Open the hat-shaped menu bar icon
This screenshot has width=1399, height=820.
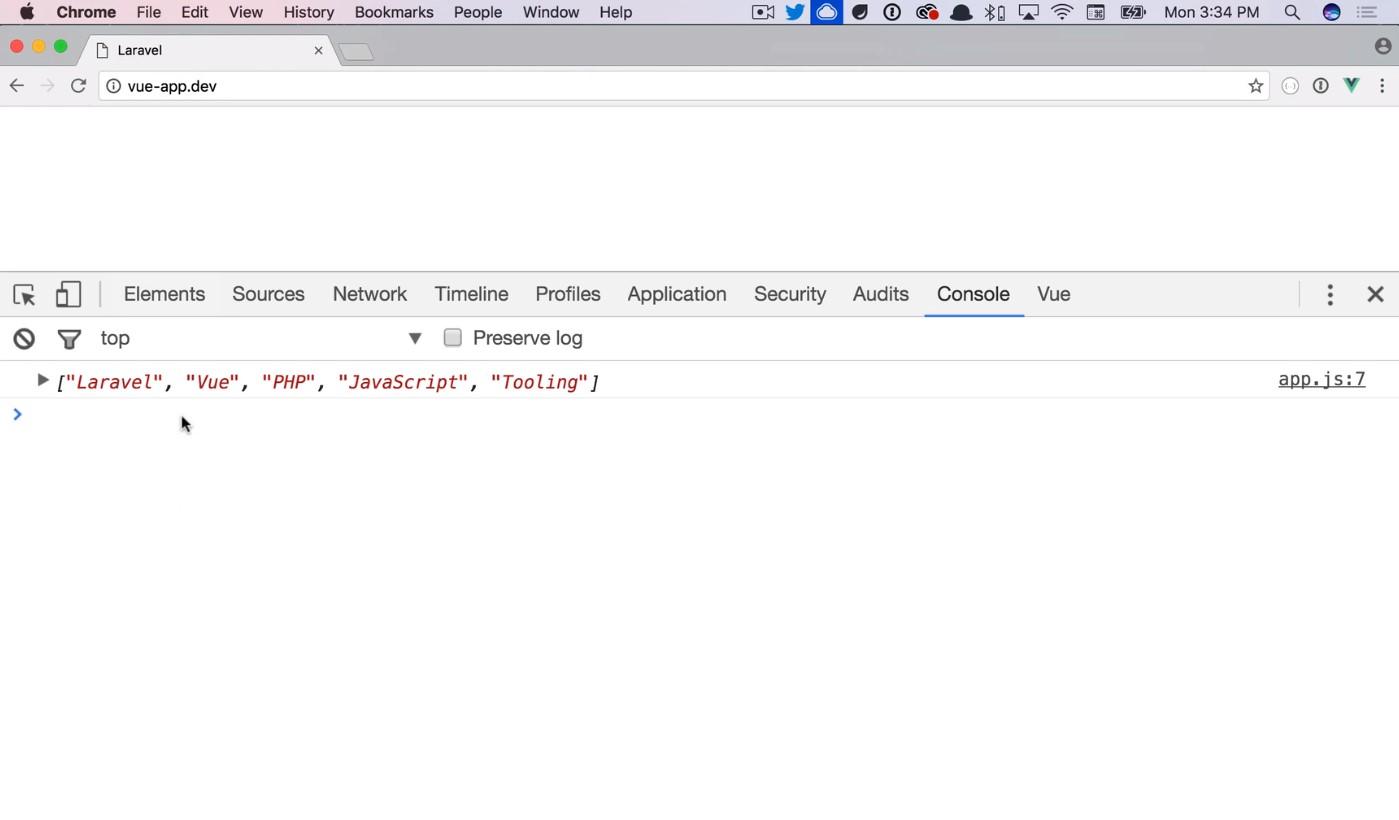[961, 12]
